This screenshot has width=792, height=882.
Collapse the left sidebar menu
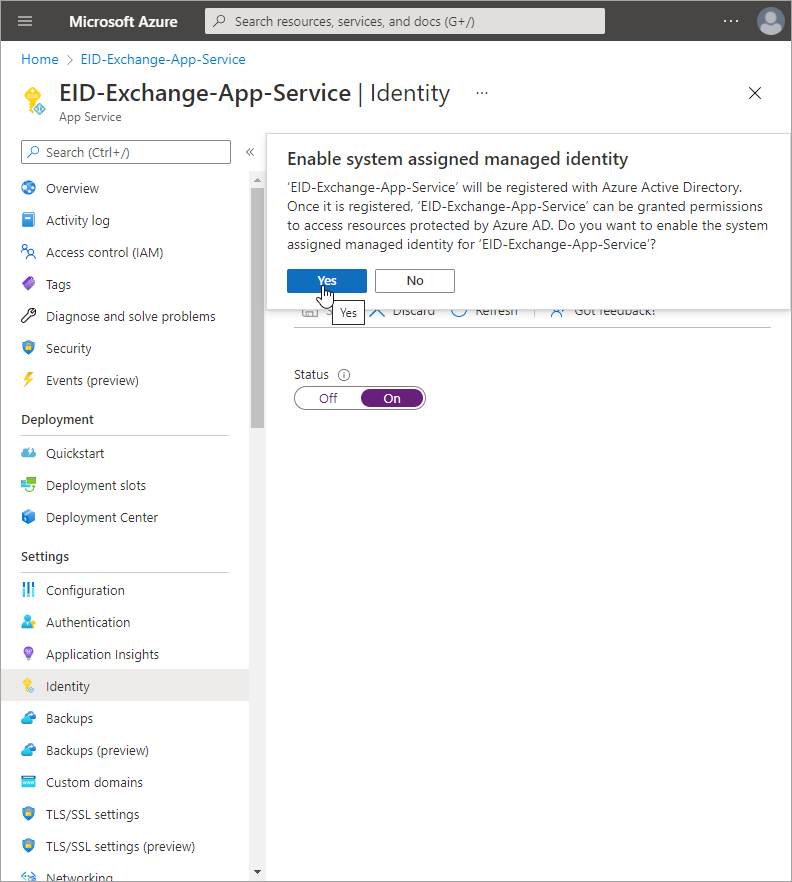[x=250, y=152]
